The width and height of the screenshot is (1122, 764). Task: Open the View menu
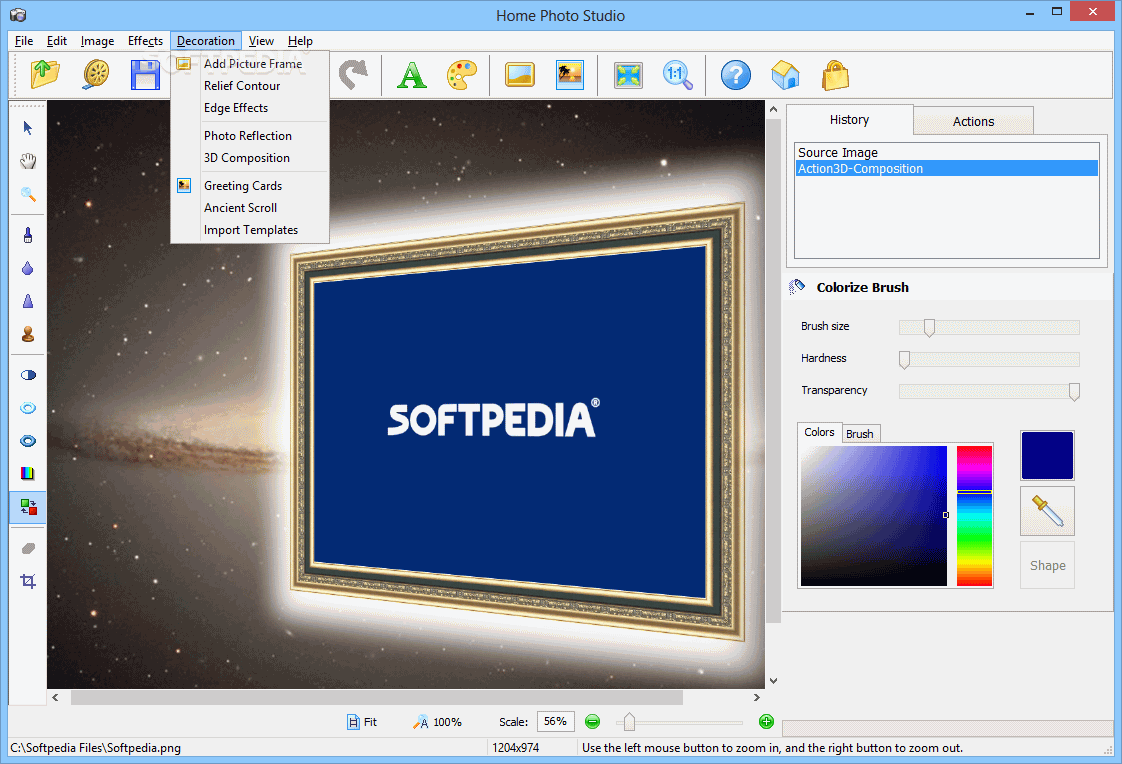click(261, 41)
